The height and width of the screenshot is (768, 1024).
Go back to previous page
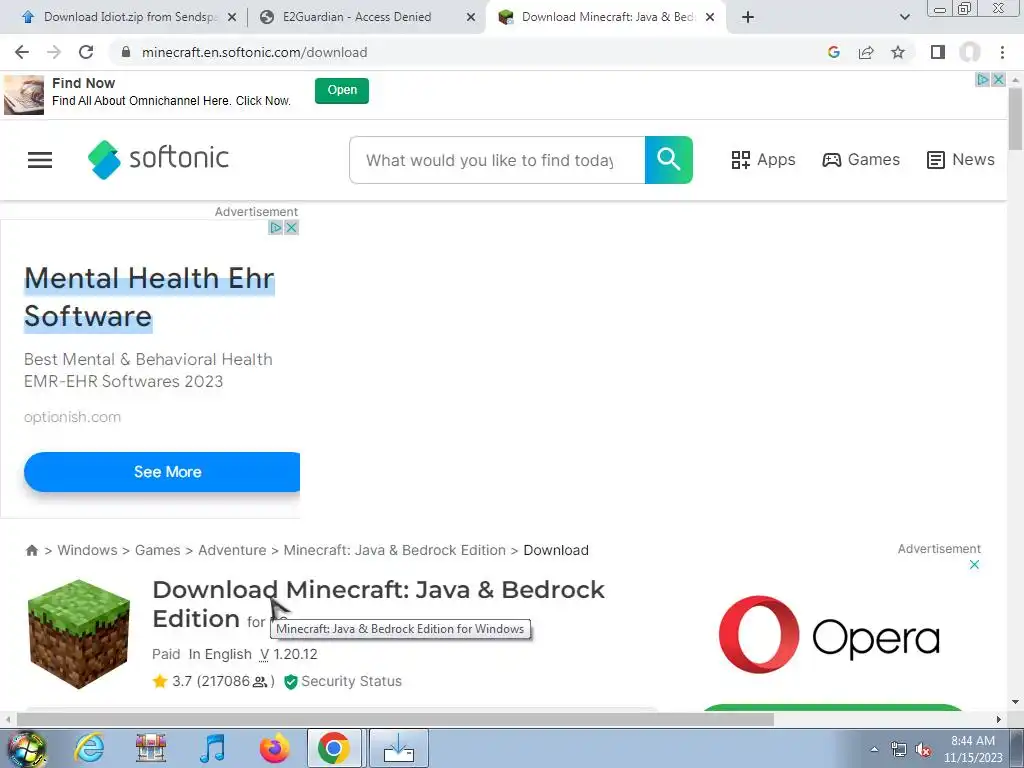point(22,52)
